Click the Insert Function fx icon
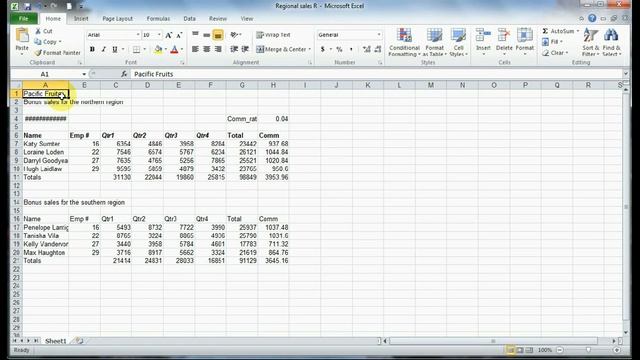This screenshot has width=640, height=360. point(124,74)
